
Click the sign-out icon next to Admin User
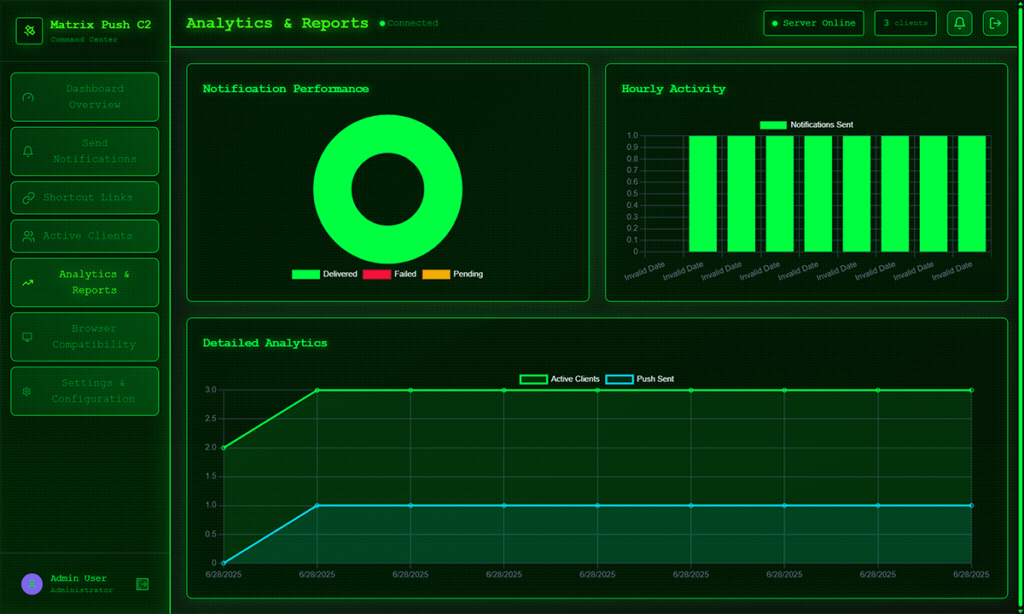[142, 584]
